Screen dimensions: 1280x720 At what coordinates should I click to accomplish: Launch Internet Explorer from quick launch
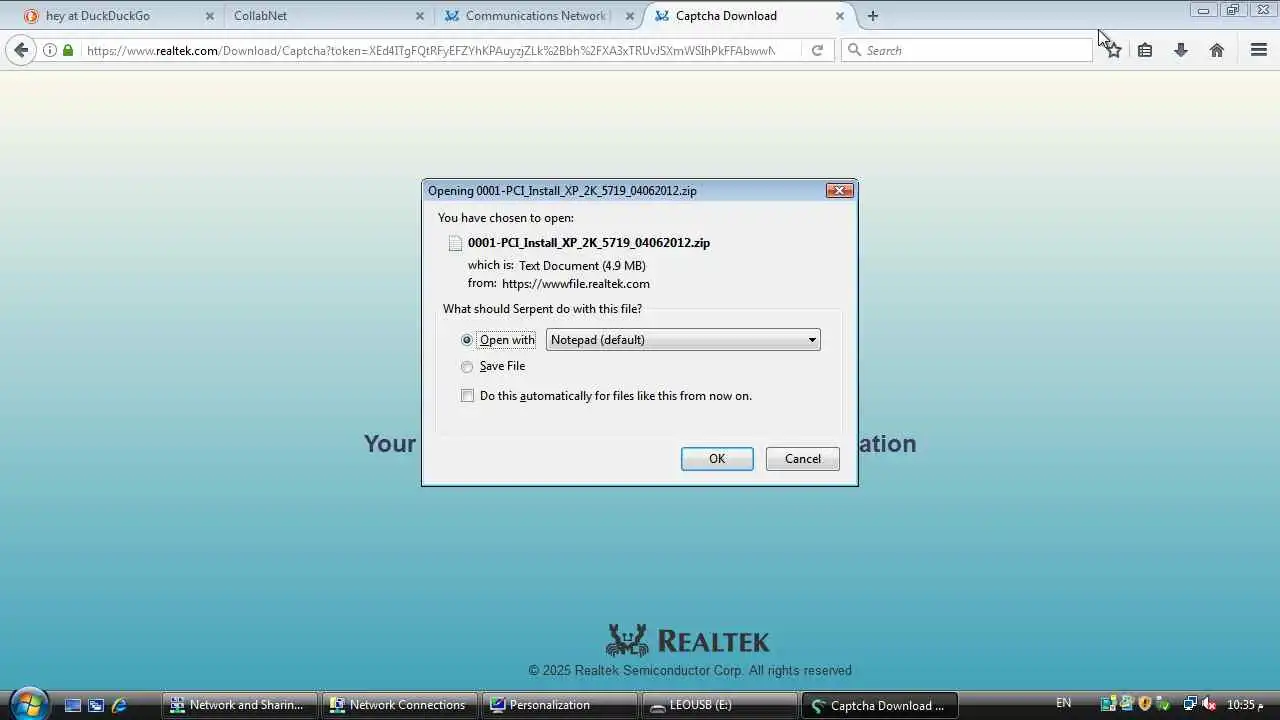[119, 705]
